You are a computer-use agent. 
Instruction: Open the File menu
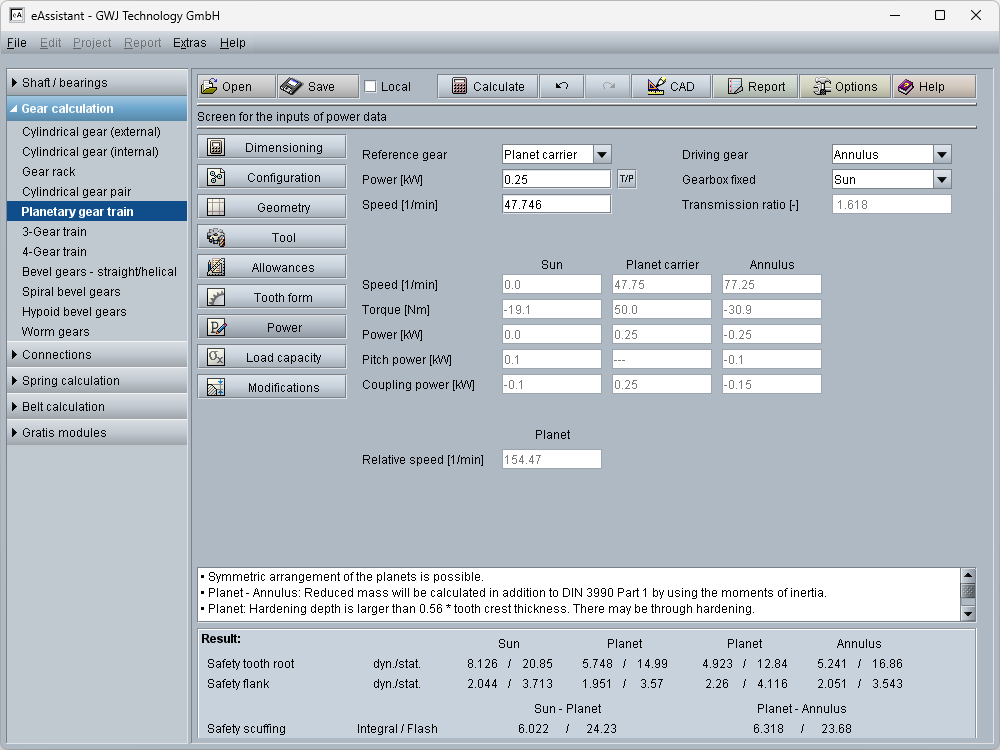click(x=16, y=43)
